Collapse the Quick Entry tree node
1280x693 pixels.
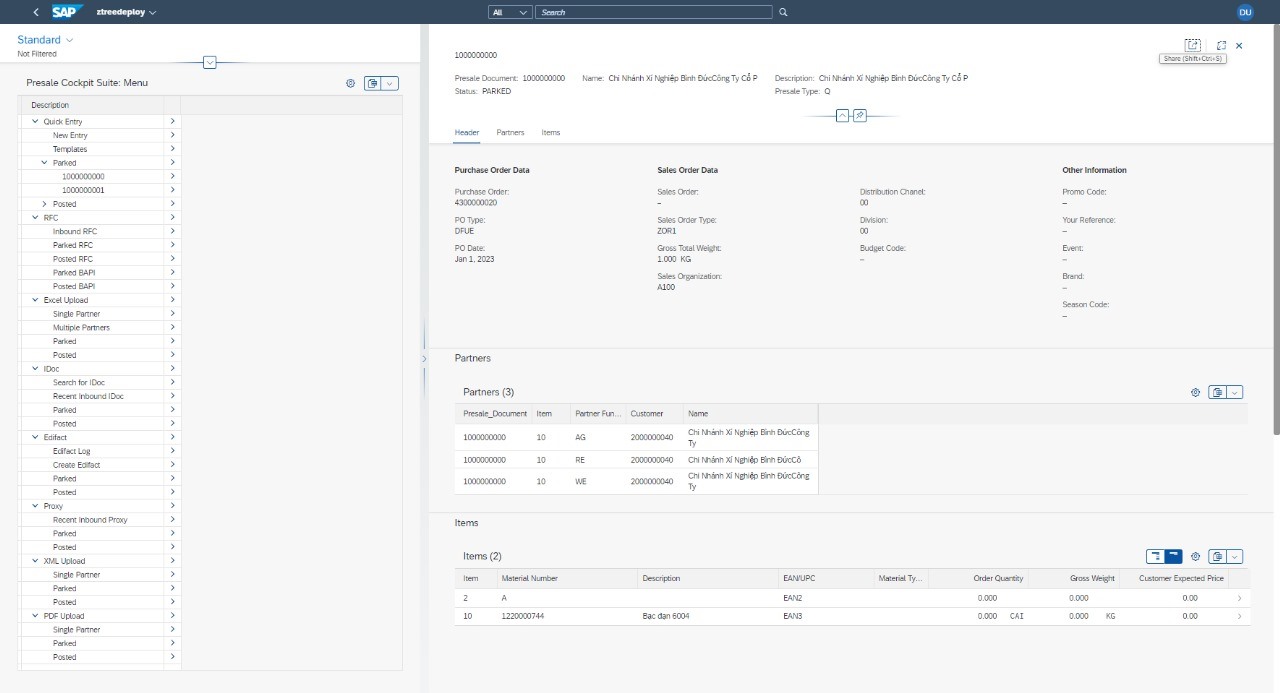36,122
